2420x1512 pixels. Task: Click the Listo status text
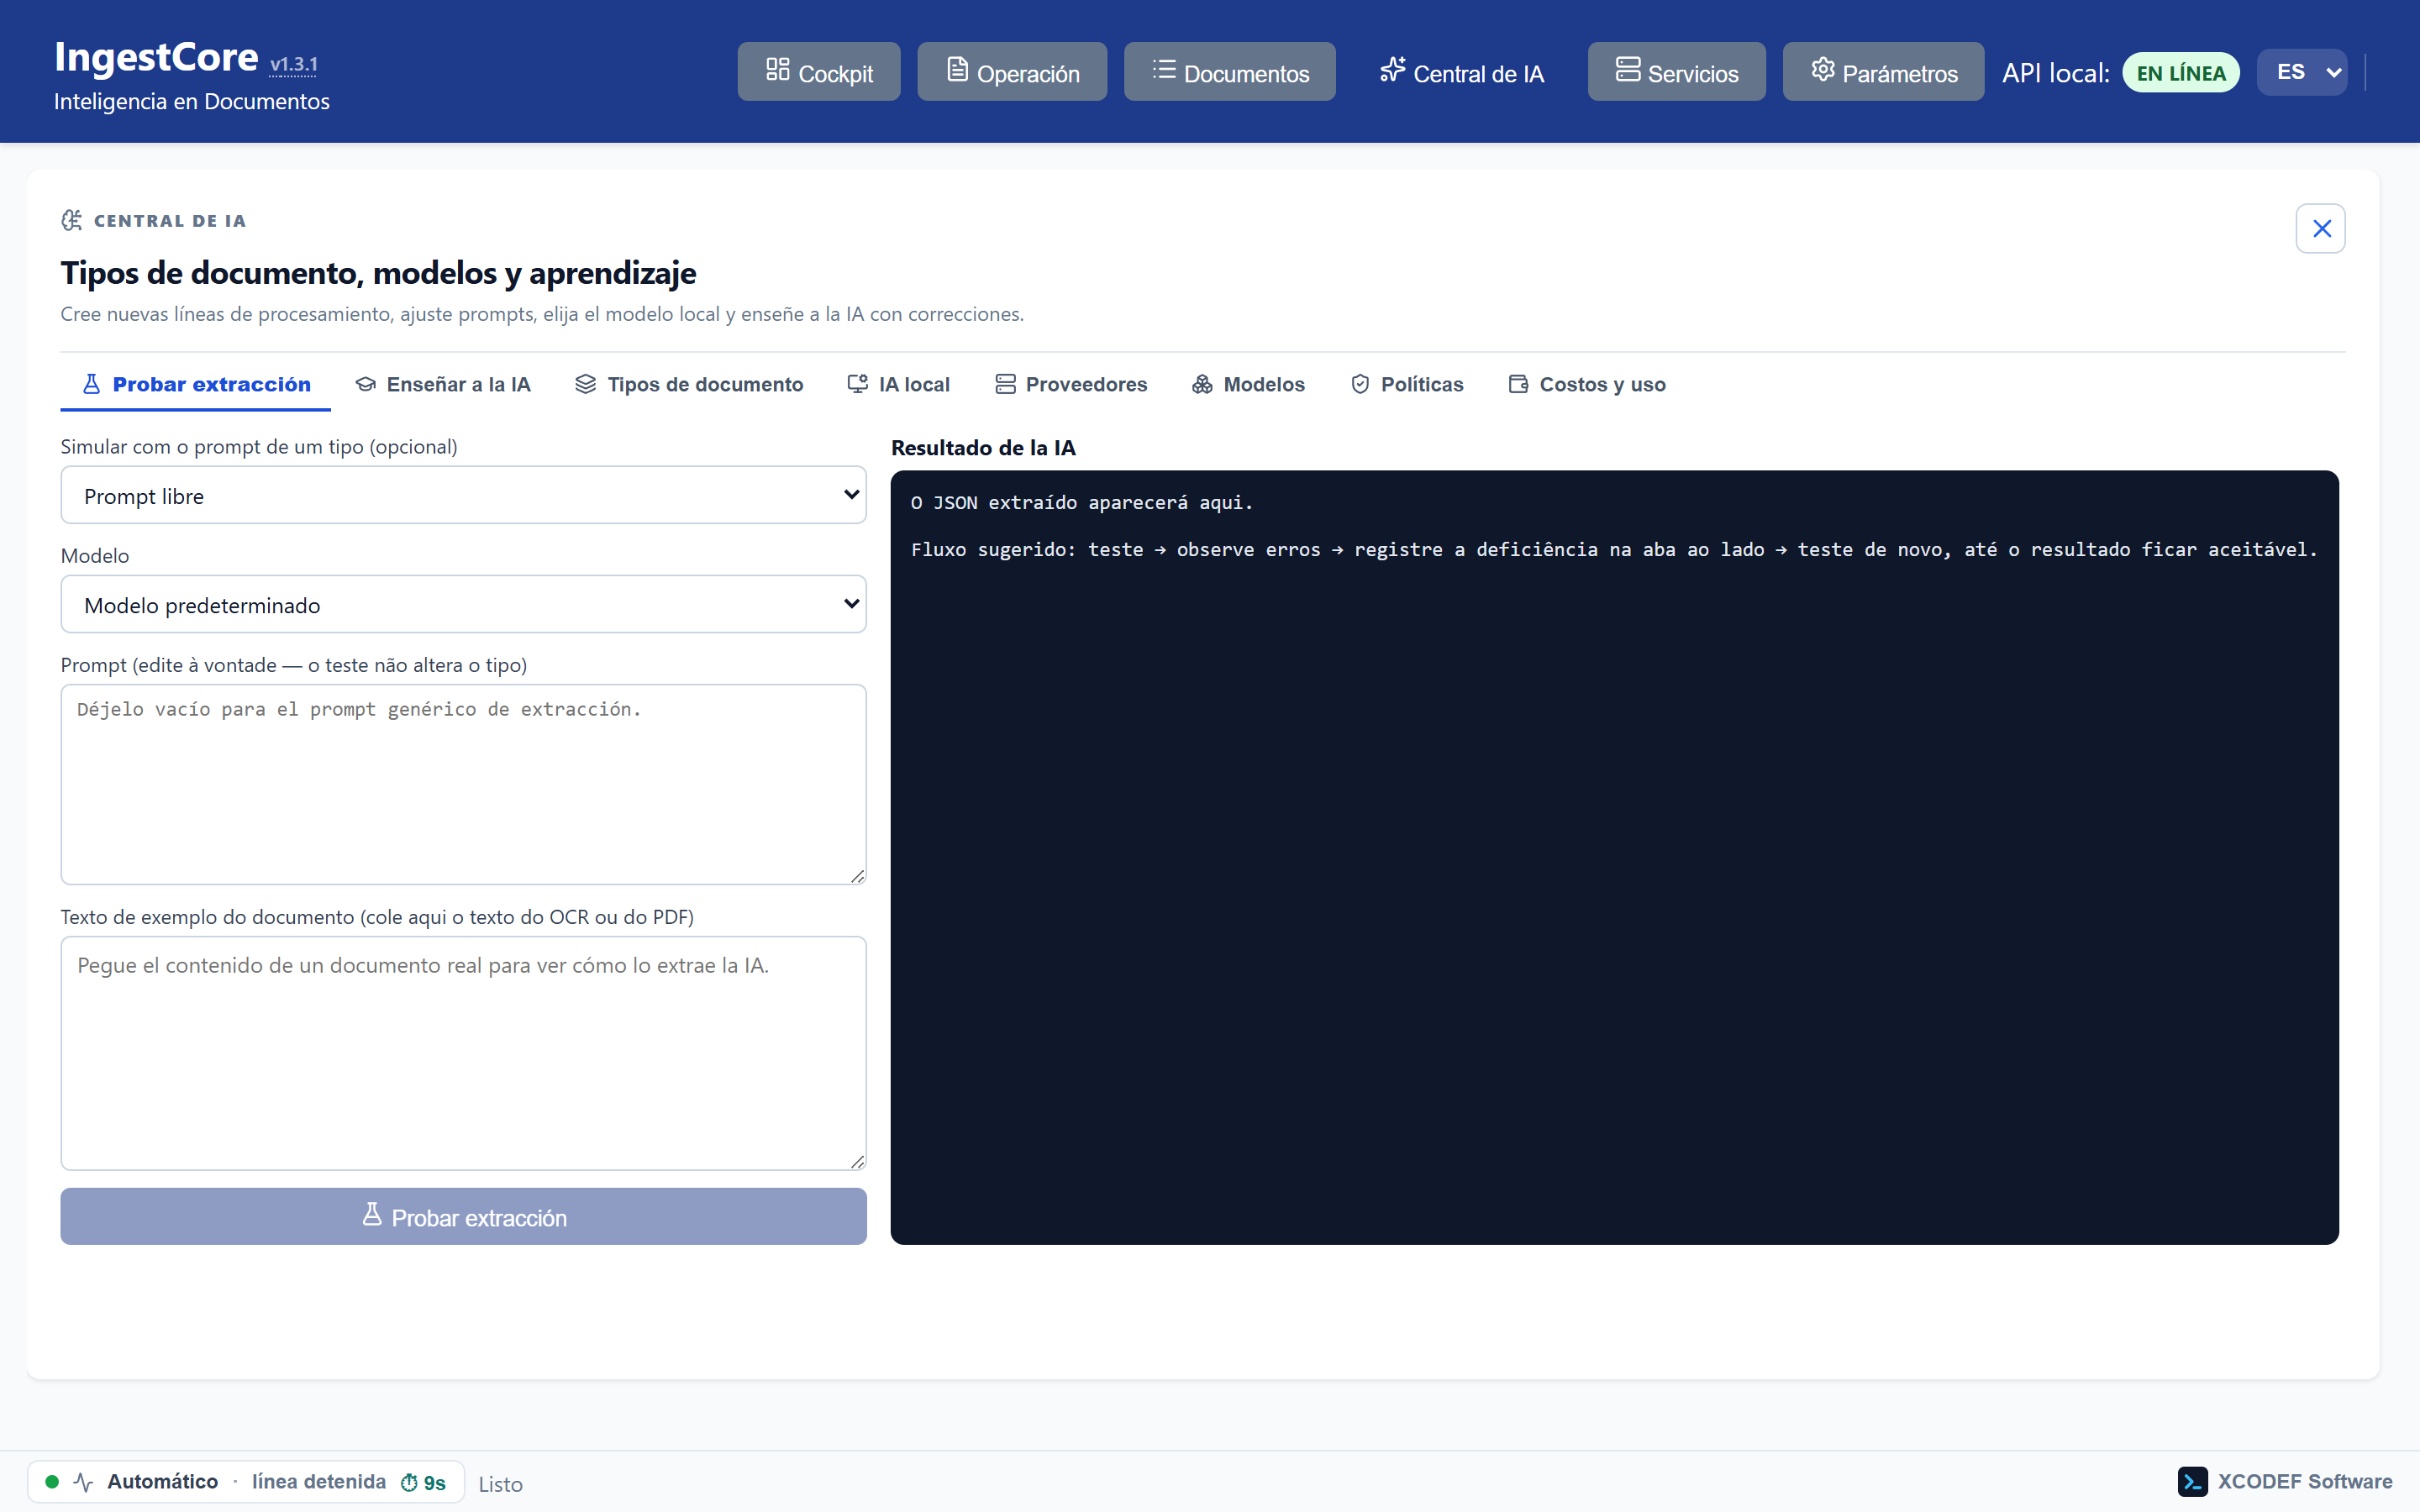[500, 1484]
